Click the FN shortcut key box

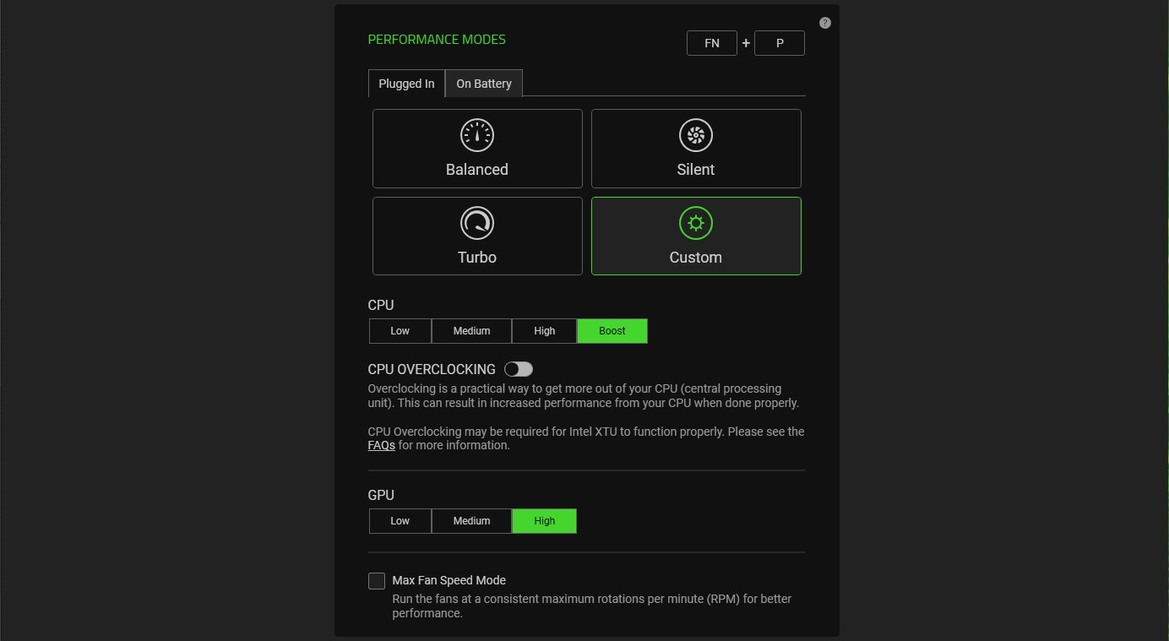click(712, 43)
